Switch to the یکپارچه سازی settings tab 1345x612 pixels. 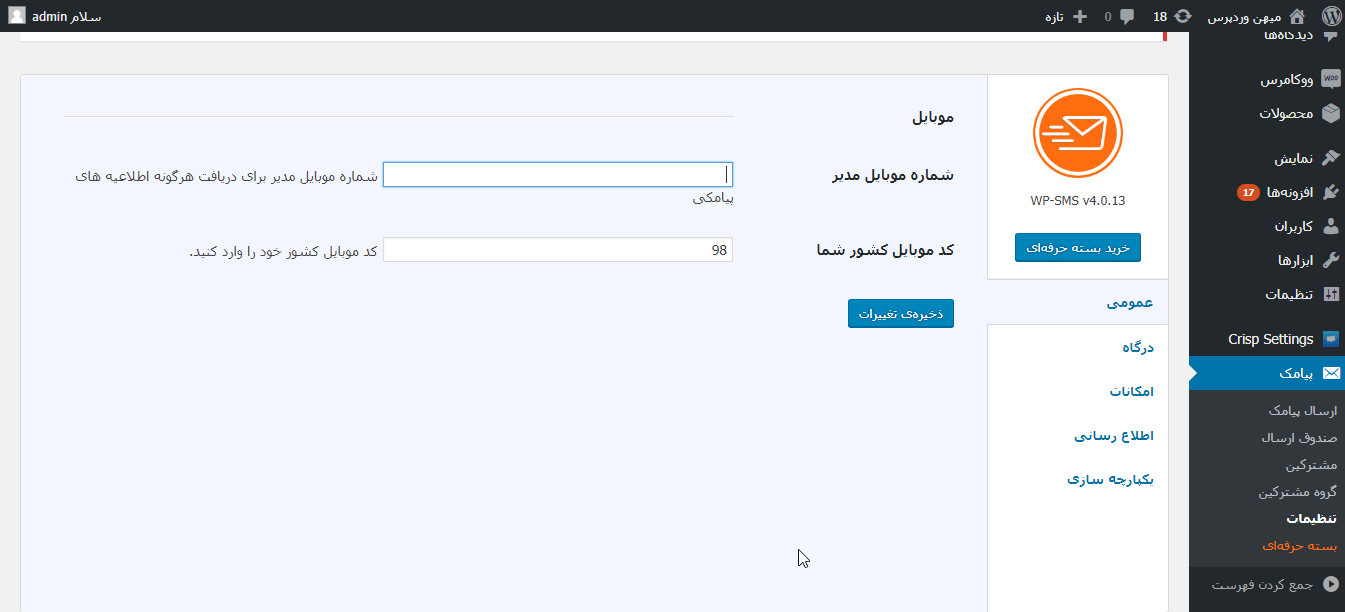1110,479
